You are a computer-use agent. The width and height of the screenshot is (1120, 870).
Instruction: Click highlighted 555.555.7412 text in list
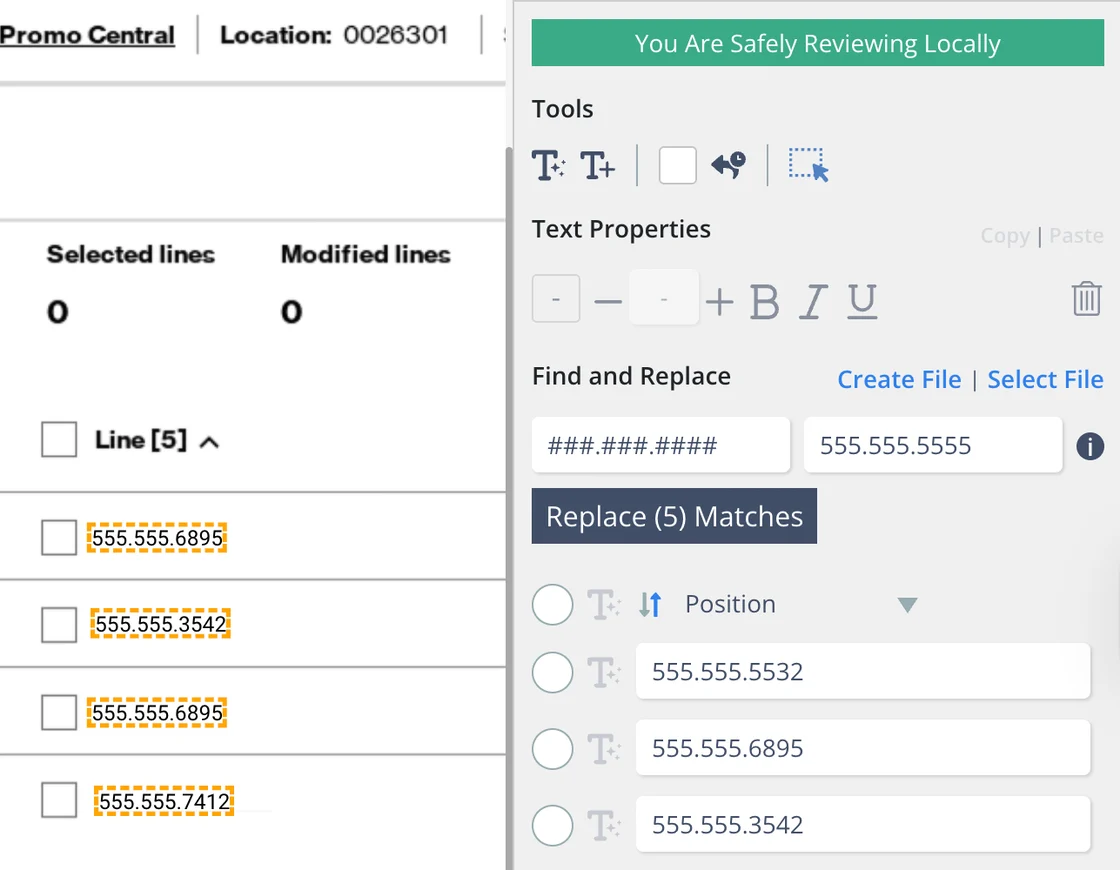pos(164,801)
